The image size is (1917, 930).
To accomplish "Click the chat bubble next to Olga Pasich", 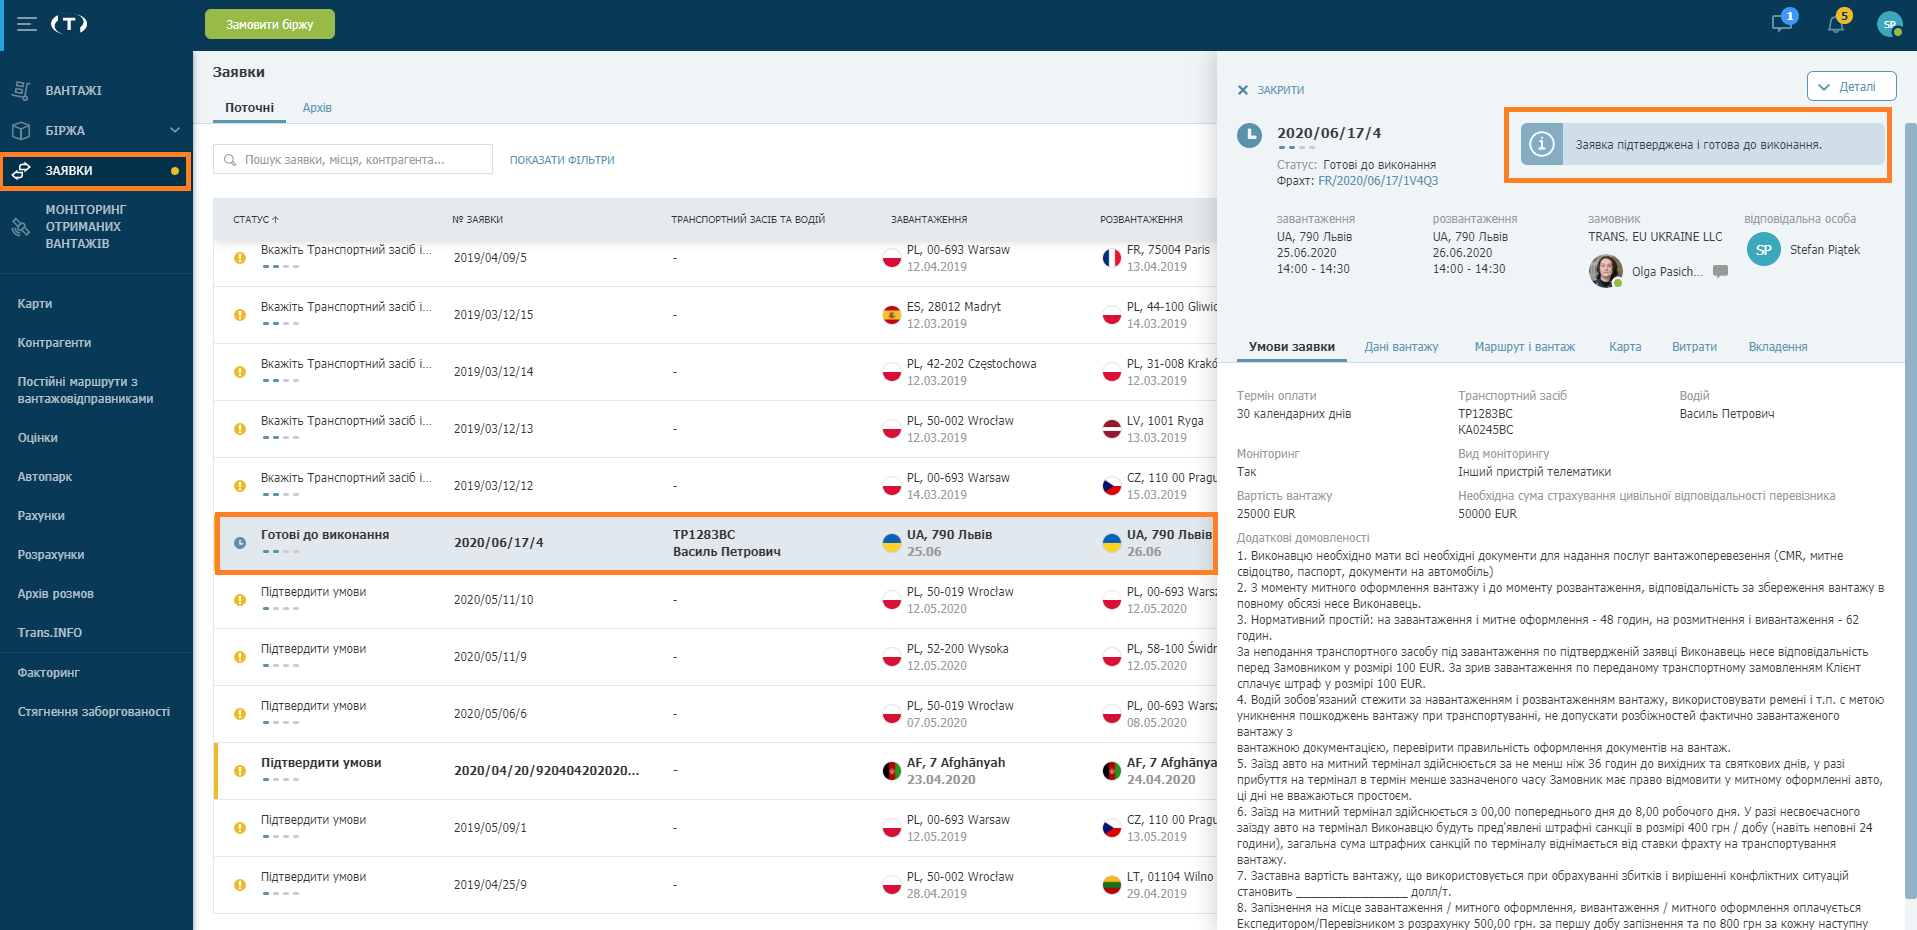I will pos(1720,271).
